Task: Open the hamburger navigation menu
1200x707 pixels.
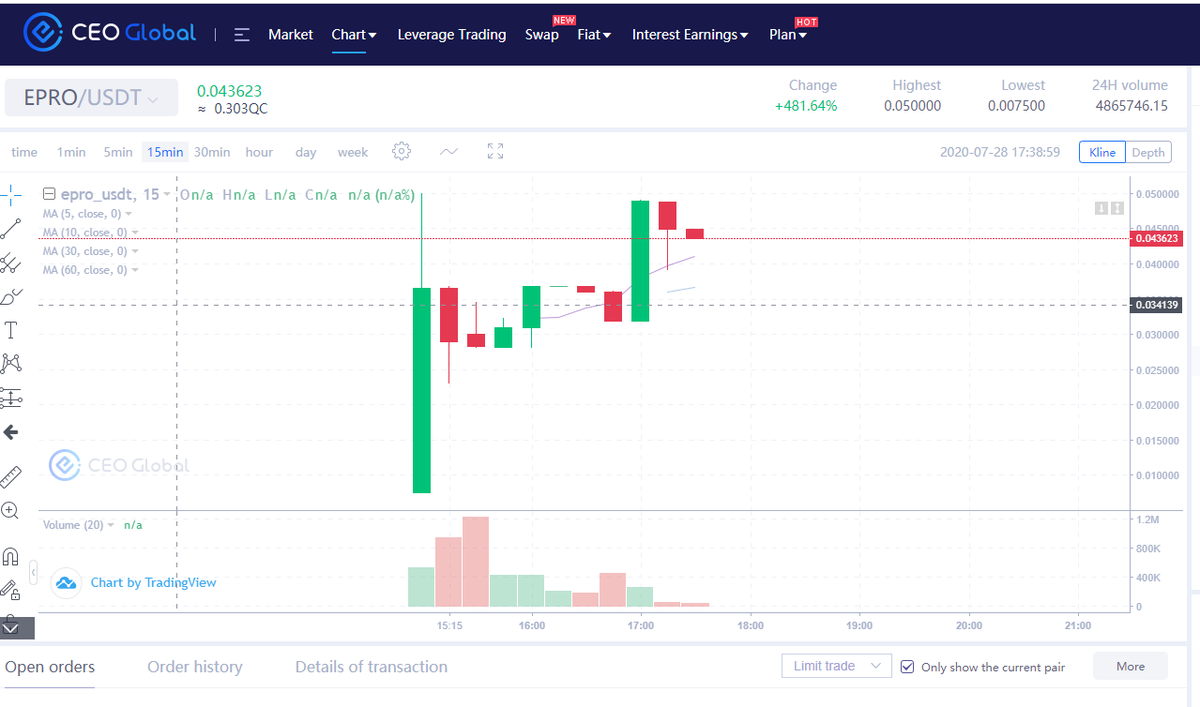Action: [x=242, y=34]
